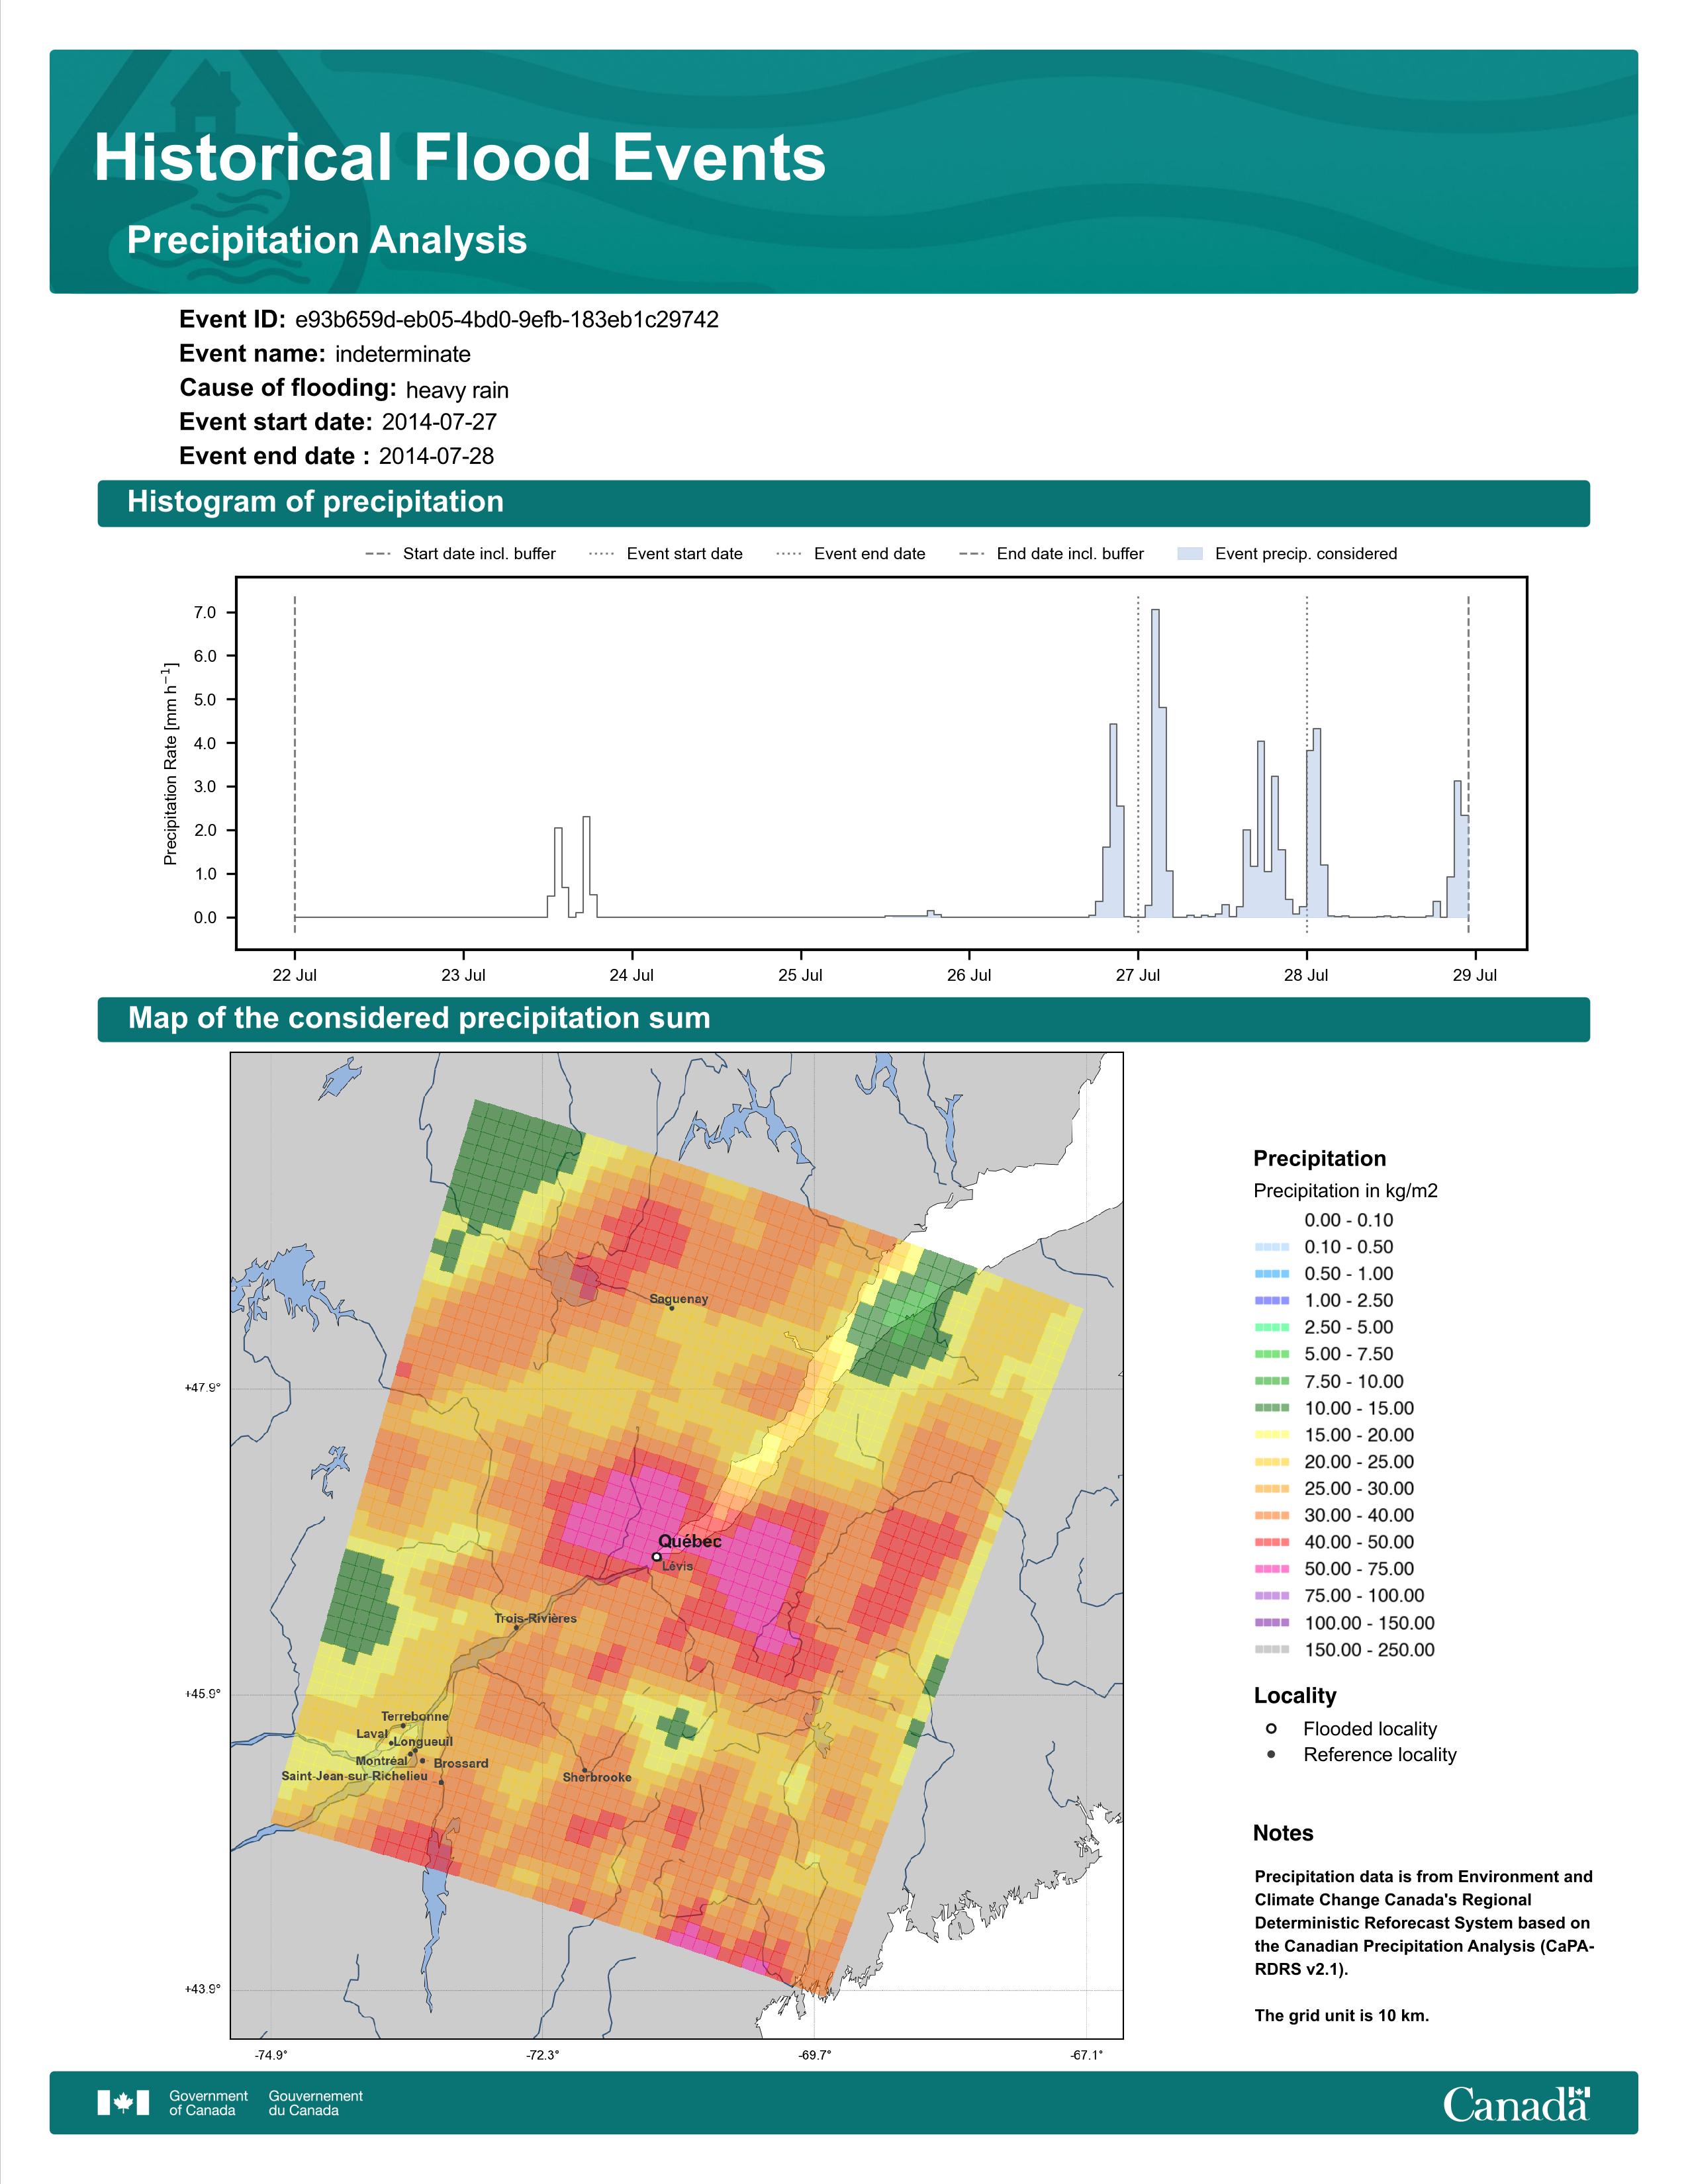Click the 0.00 - 0.10 legend label
1688x2184 pixels.
[x=1348, y=1220]
